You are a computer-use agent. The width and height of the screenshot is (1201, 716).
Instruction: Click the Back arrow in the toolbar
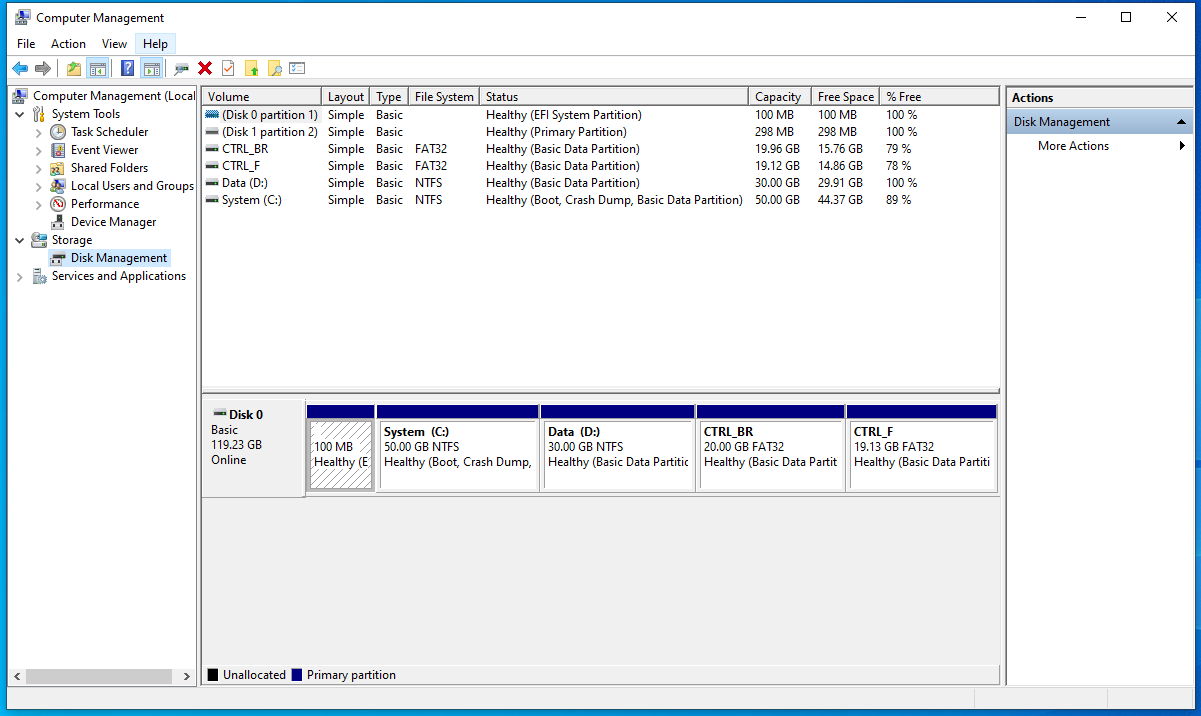point(20,68)
